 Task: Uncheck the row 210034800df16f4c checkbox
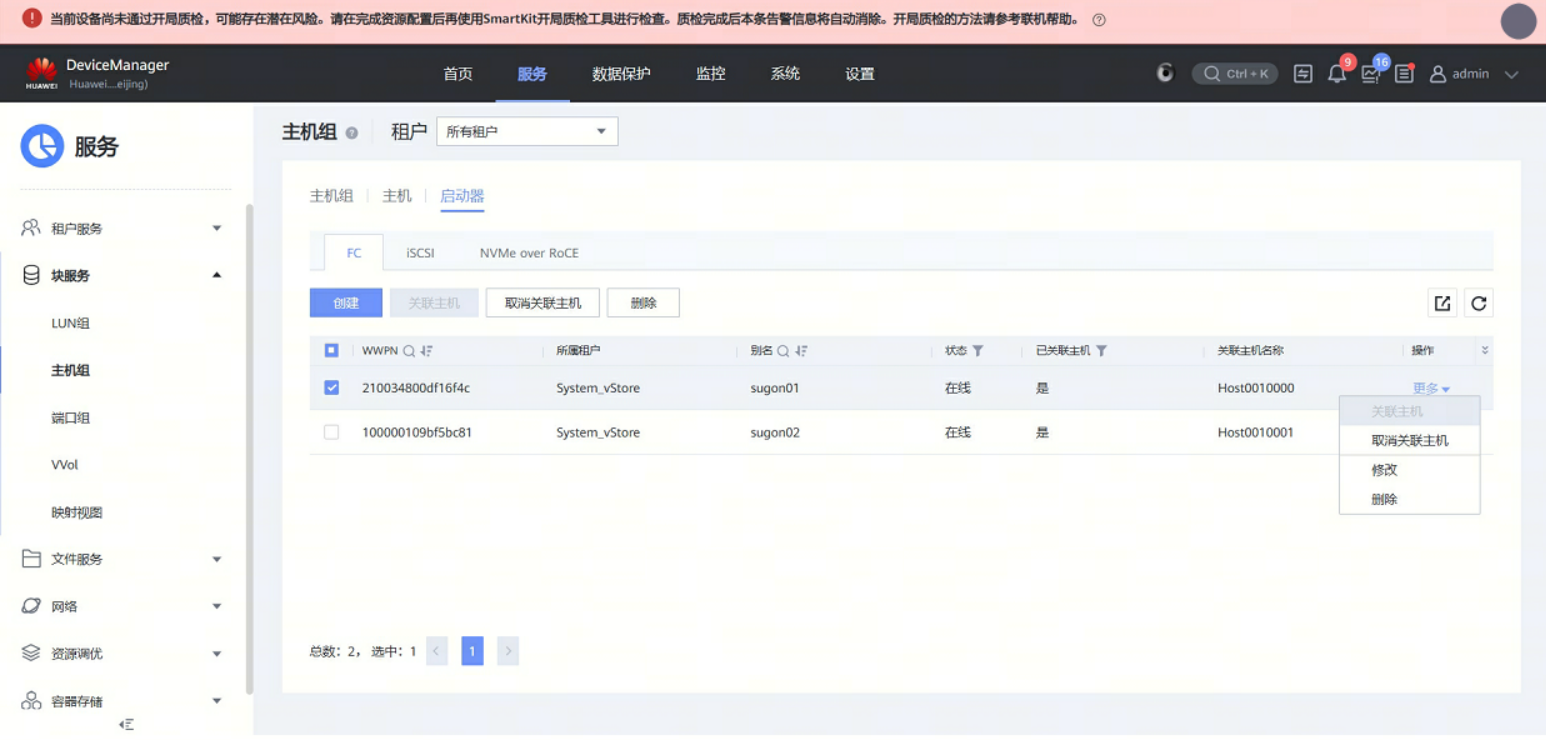point(332,388)
